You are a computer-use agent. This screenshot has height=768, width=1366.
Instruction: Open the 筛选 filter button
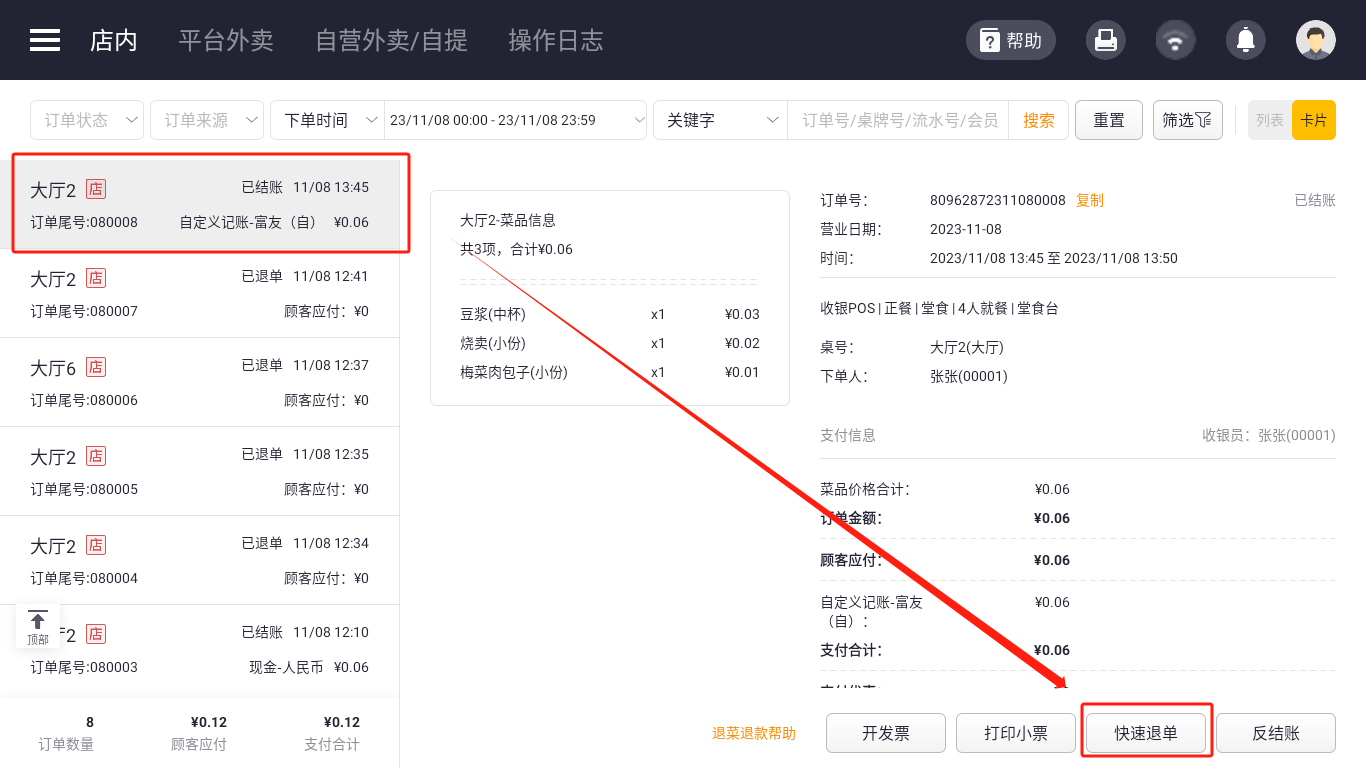coord(1187,120)
